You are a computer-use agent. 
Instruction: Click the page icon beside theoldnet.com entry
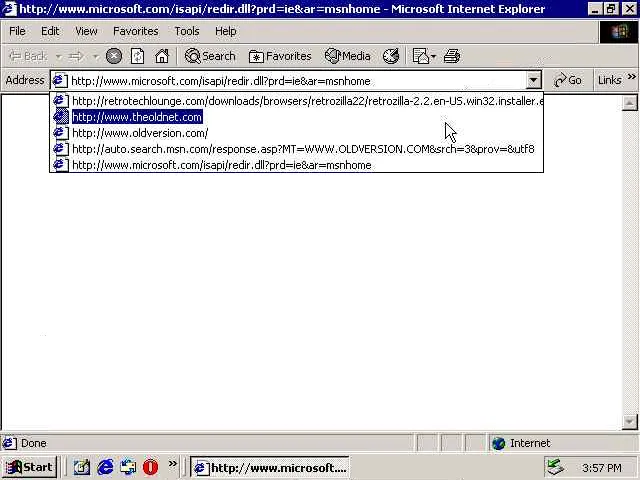point(61,117)
